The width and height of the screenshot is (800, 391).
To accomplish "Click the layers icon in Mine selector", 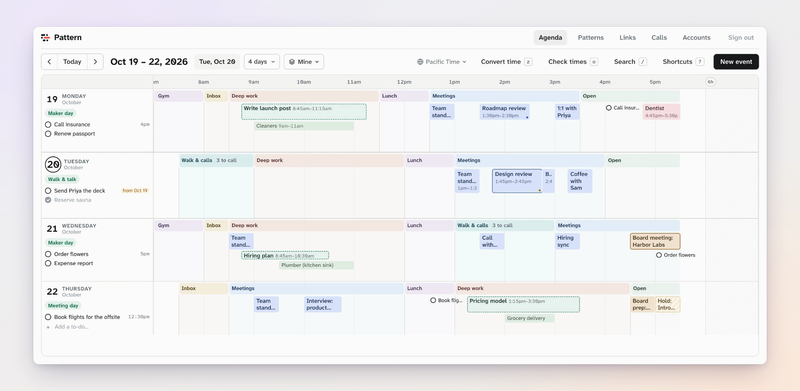I will point(292,62).
